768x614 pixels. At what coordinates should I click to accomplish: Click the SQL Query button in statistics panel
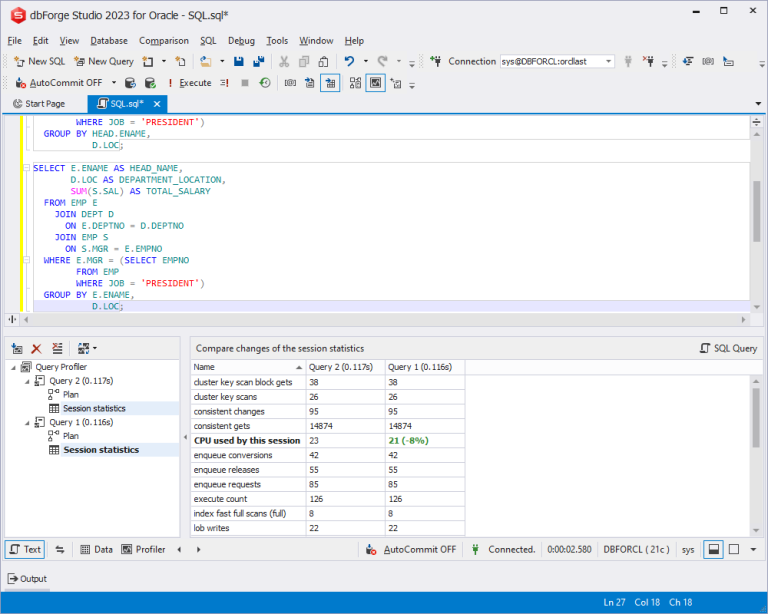coord(728,348)
